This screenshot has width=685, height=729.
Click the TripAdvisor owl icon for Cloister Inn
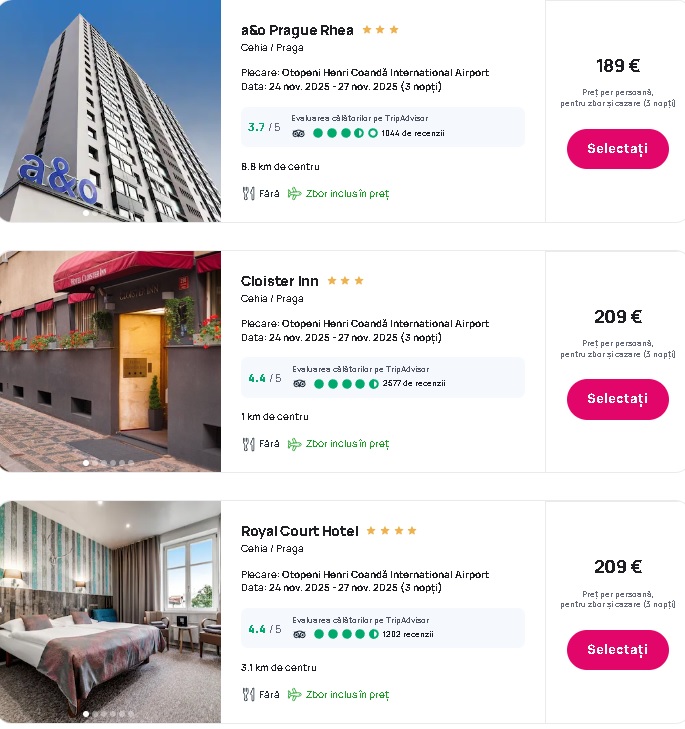click(298, 383)
